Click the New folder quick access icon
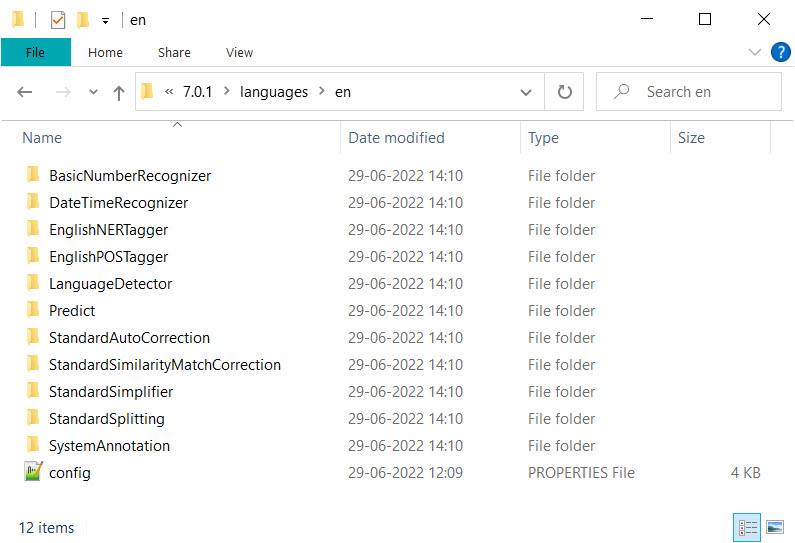Image resolution: width=795 pixels, height=543 pixels. pos(83,20)
